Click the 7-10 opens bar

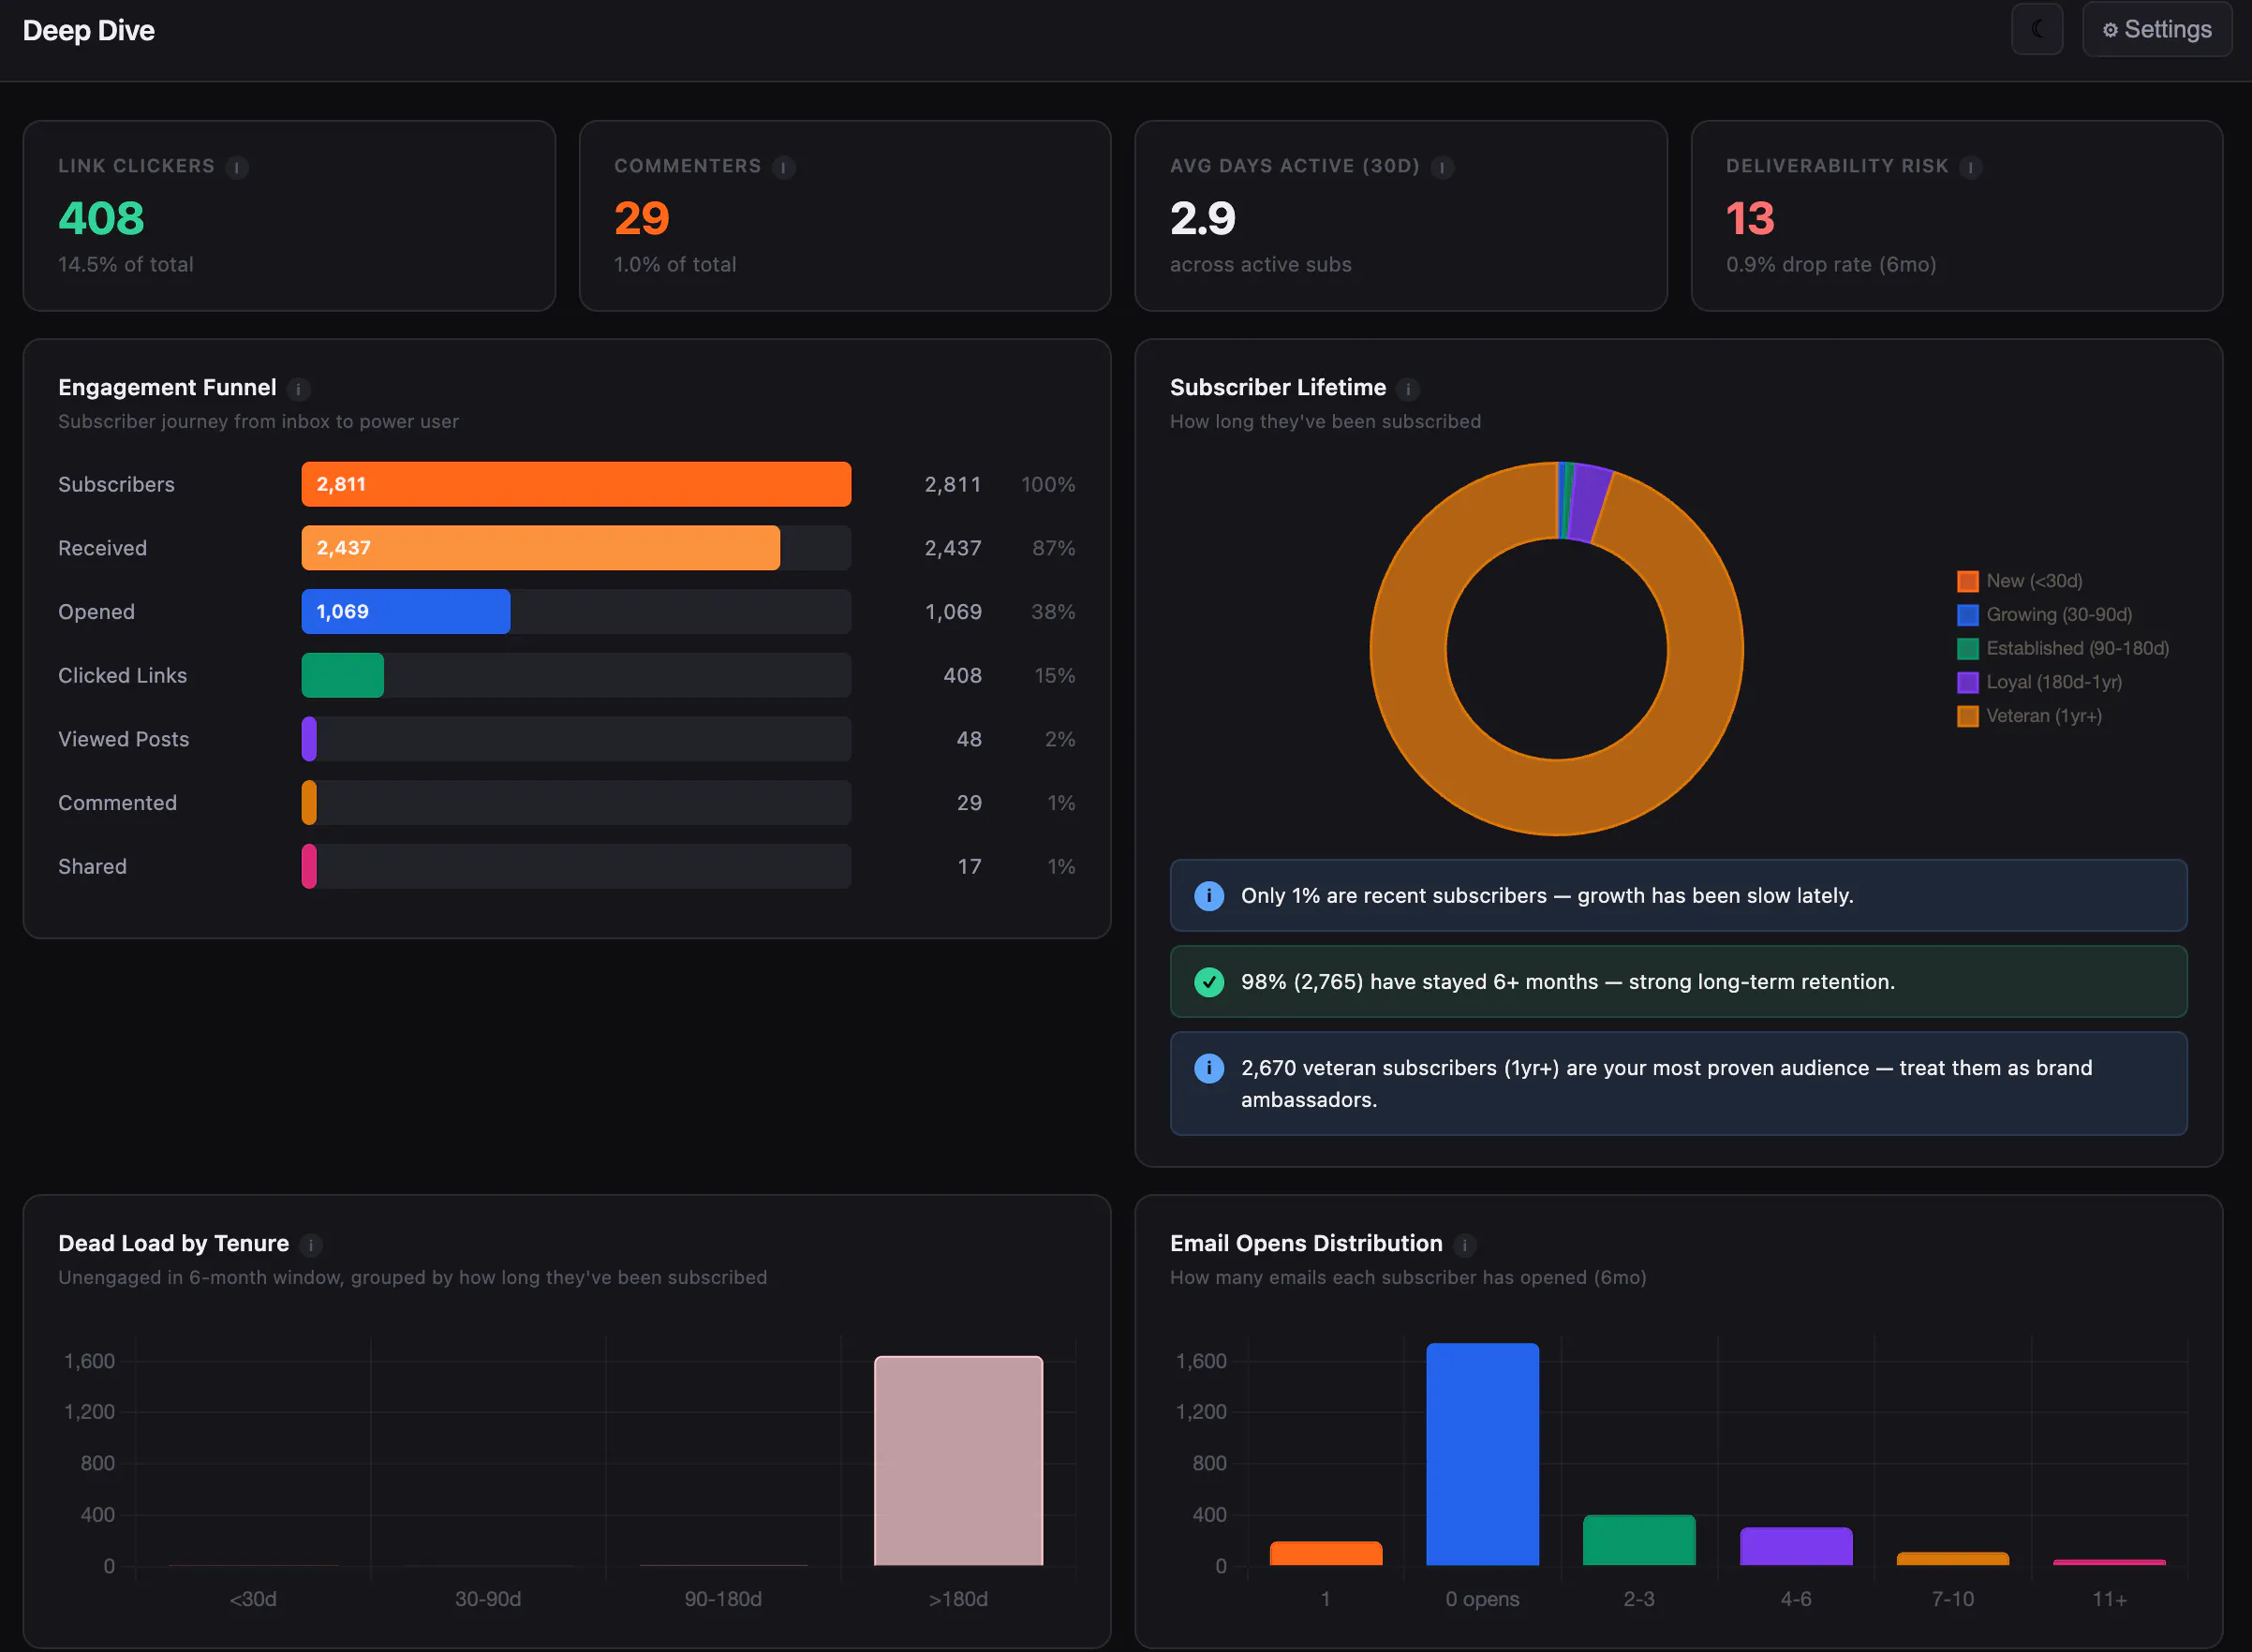tap(1953, 1559)
